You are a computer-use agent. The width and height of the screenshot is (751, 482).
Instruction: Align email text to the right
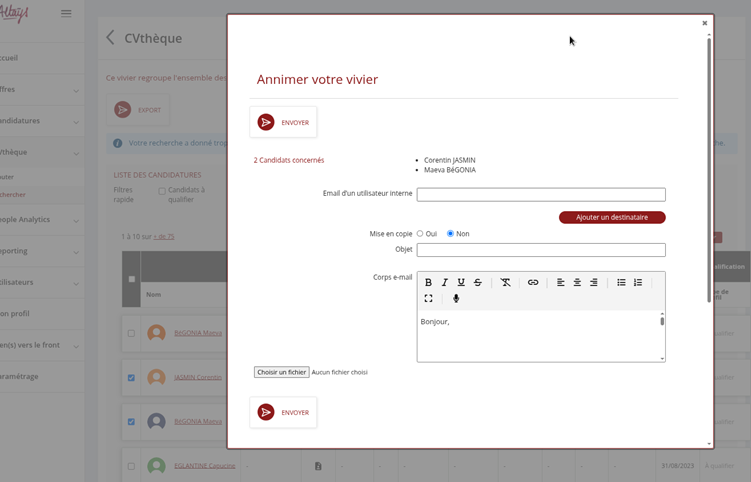[x=594, y=283]
